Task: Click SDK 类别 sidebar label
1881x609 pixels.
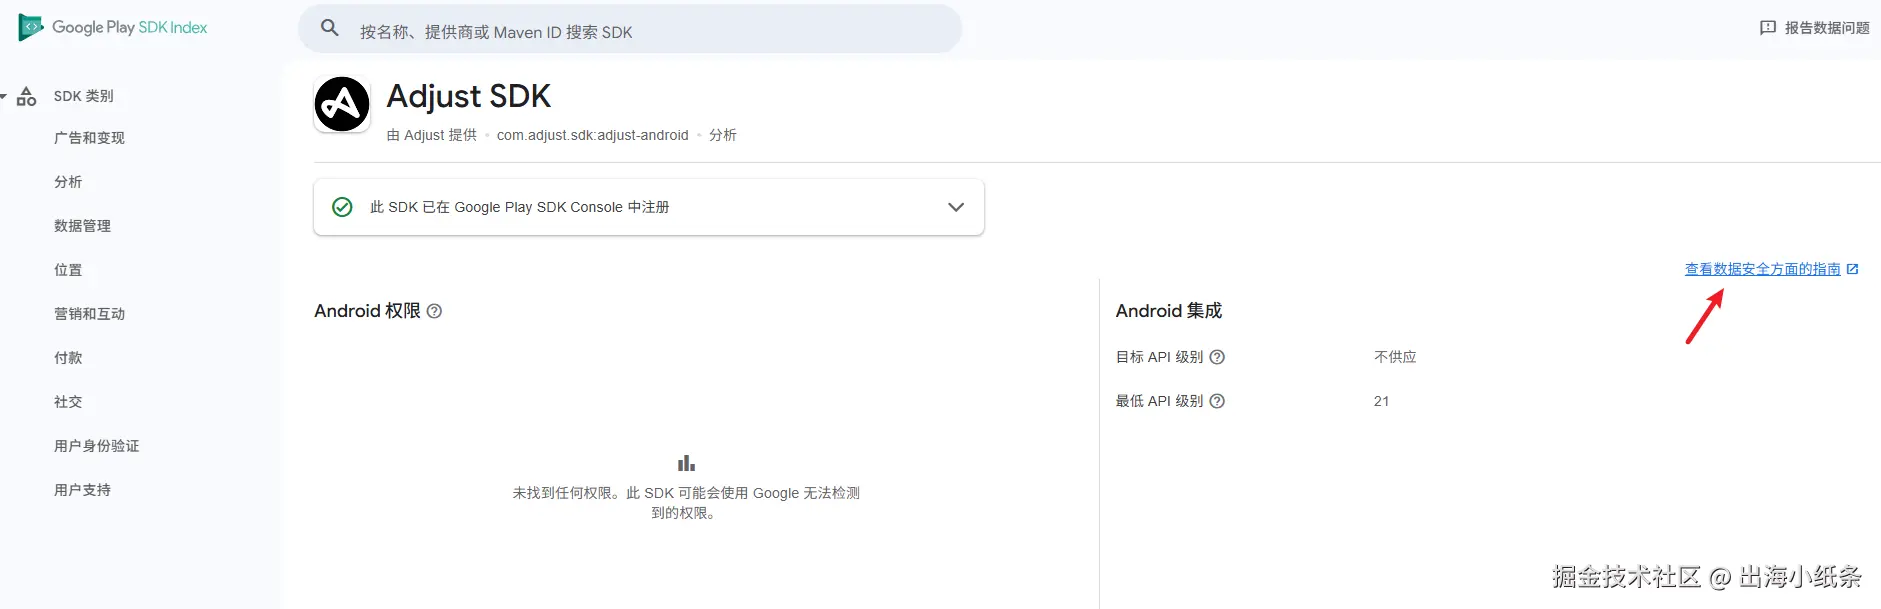Action: [84, 96]
